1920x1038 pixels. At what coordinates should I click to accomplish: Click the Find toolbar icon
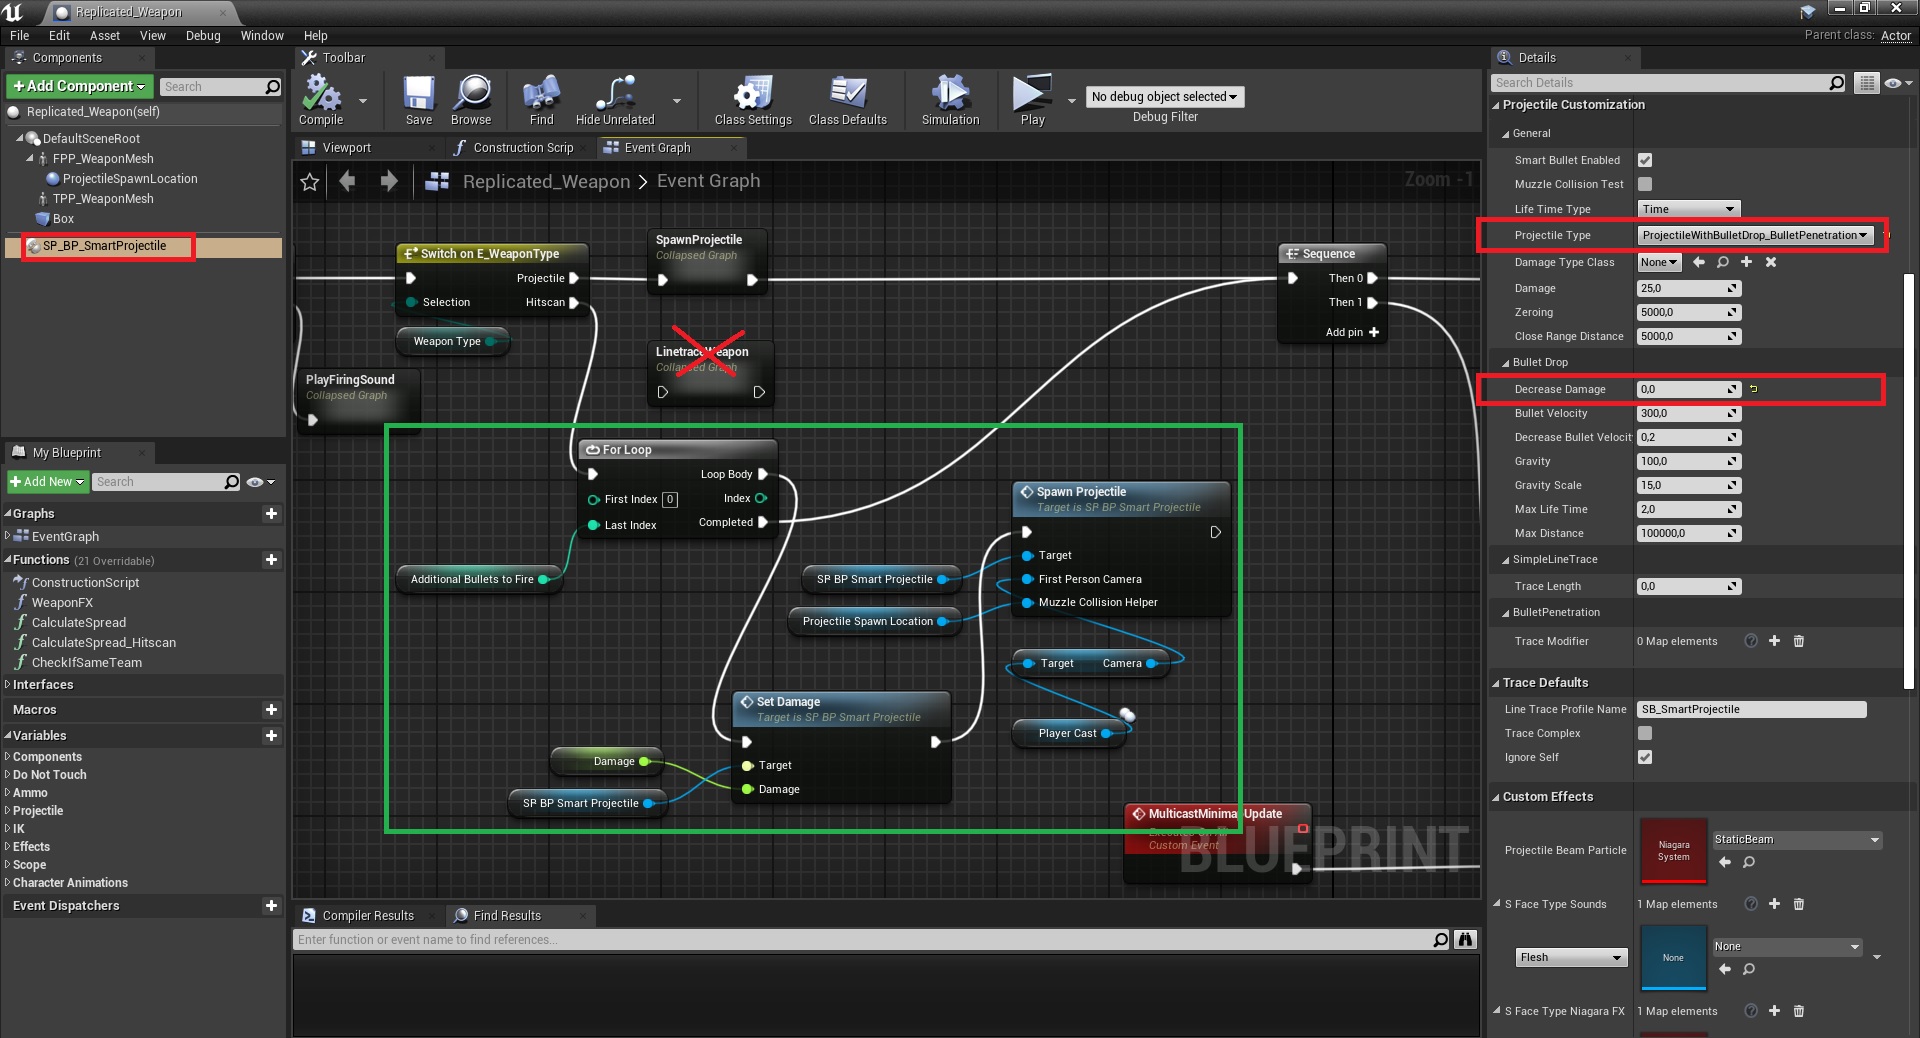pyautogui.click(x=541, y=97)
